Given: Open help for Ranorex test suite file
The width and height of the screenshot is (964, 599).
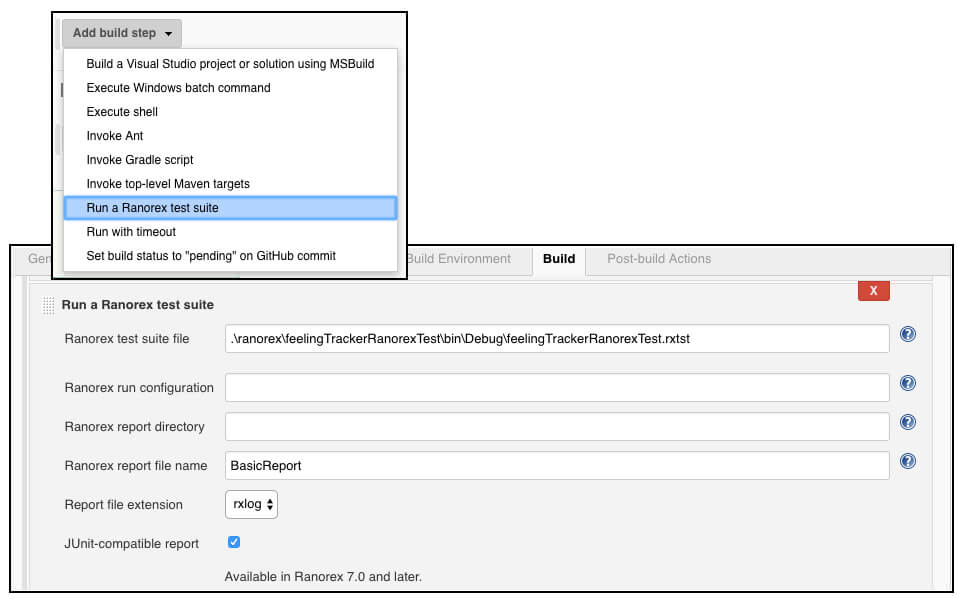Looking at the screenshot, I should point(907,334).
